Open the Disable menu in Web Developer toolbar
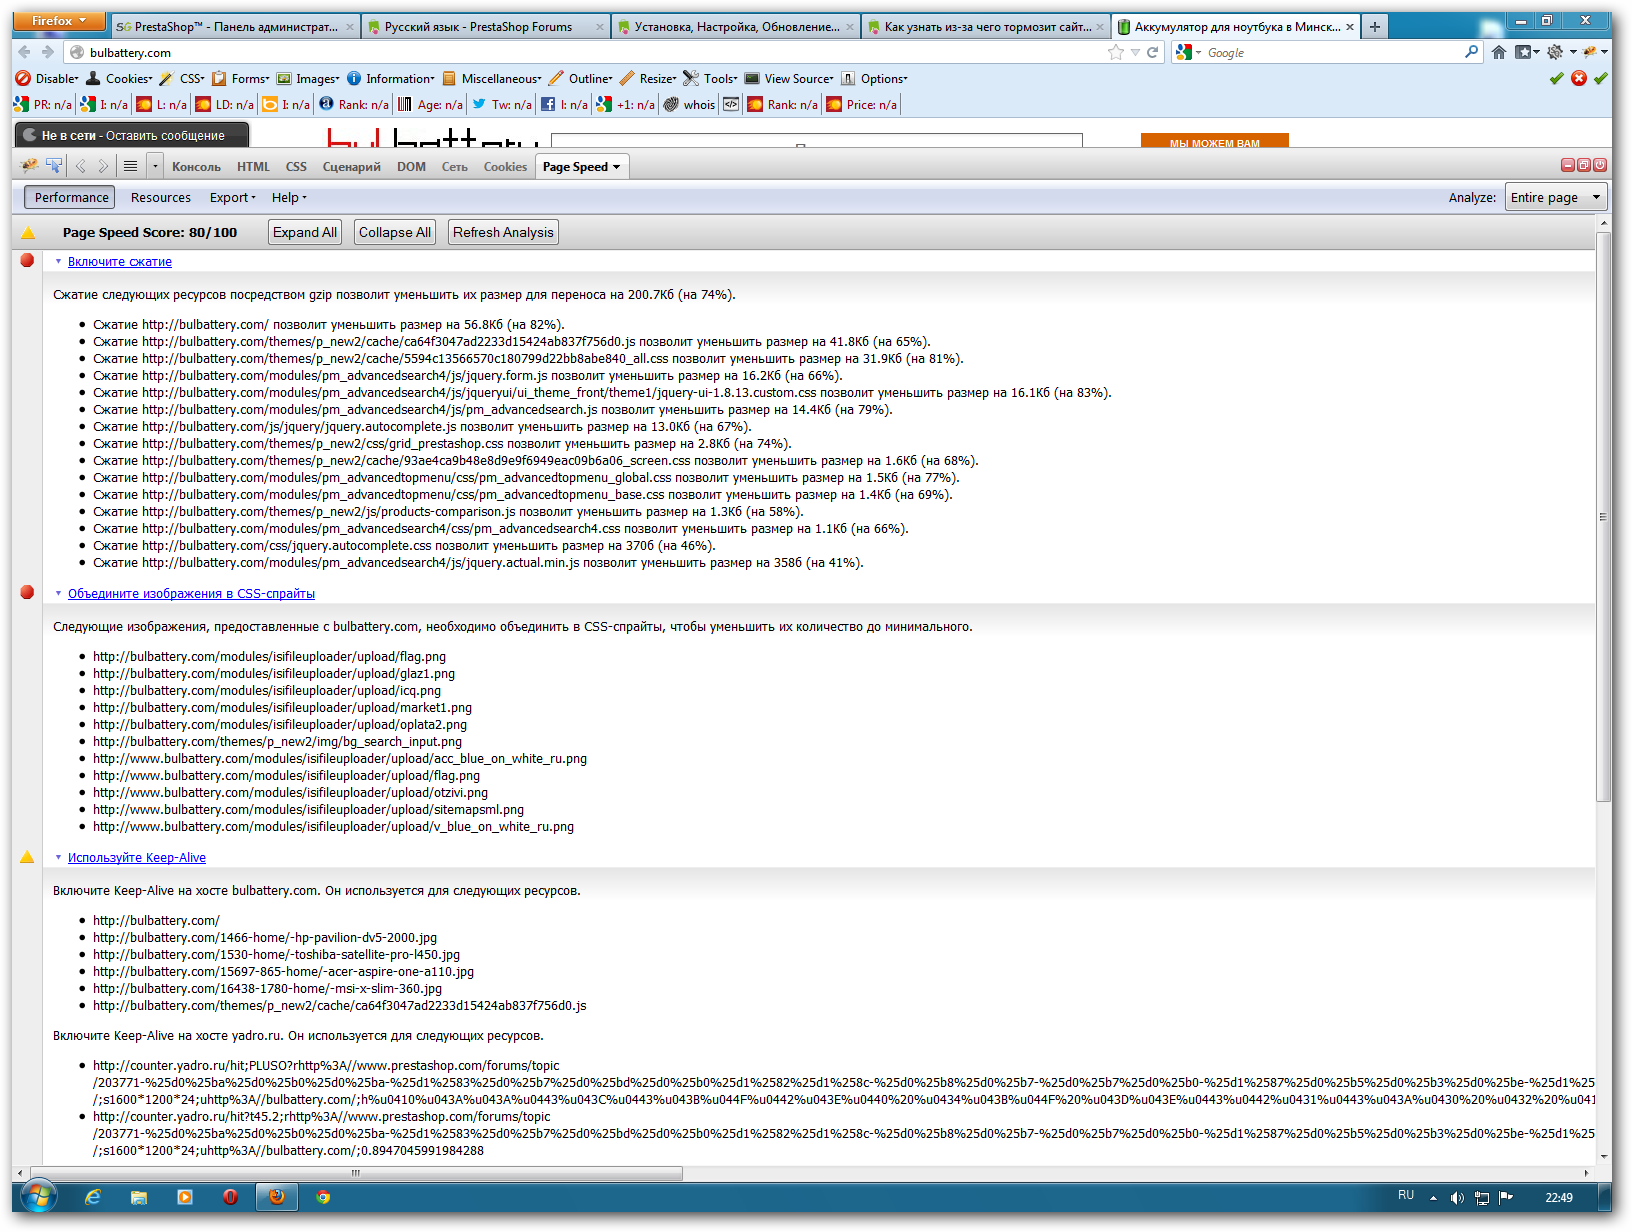This screenshot has height=1232, width=1632. click(x=47, y=78)
